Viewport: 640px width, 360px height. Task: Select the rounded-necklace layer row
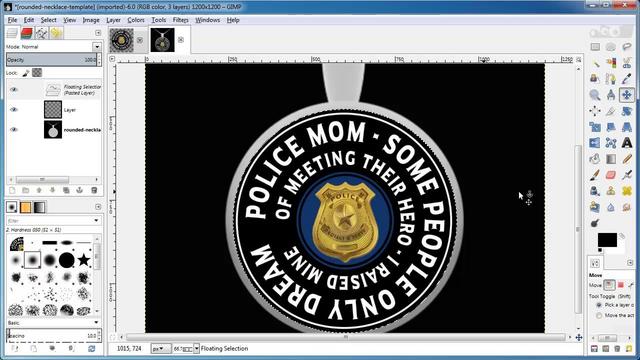tap(53, 129)
